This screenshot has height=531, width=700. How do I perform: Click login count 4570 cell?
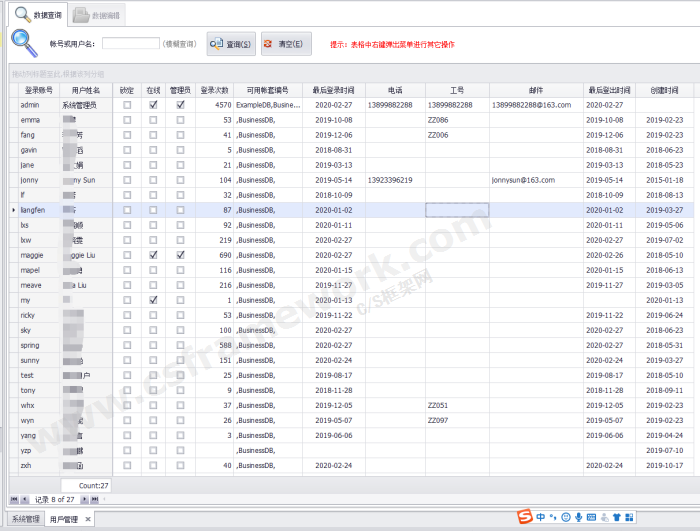pos(214,105)
